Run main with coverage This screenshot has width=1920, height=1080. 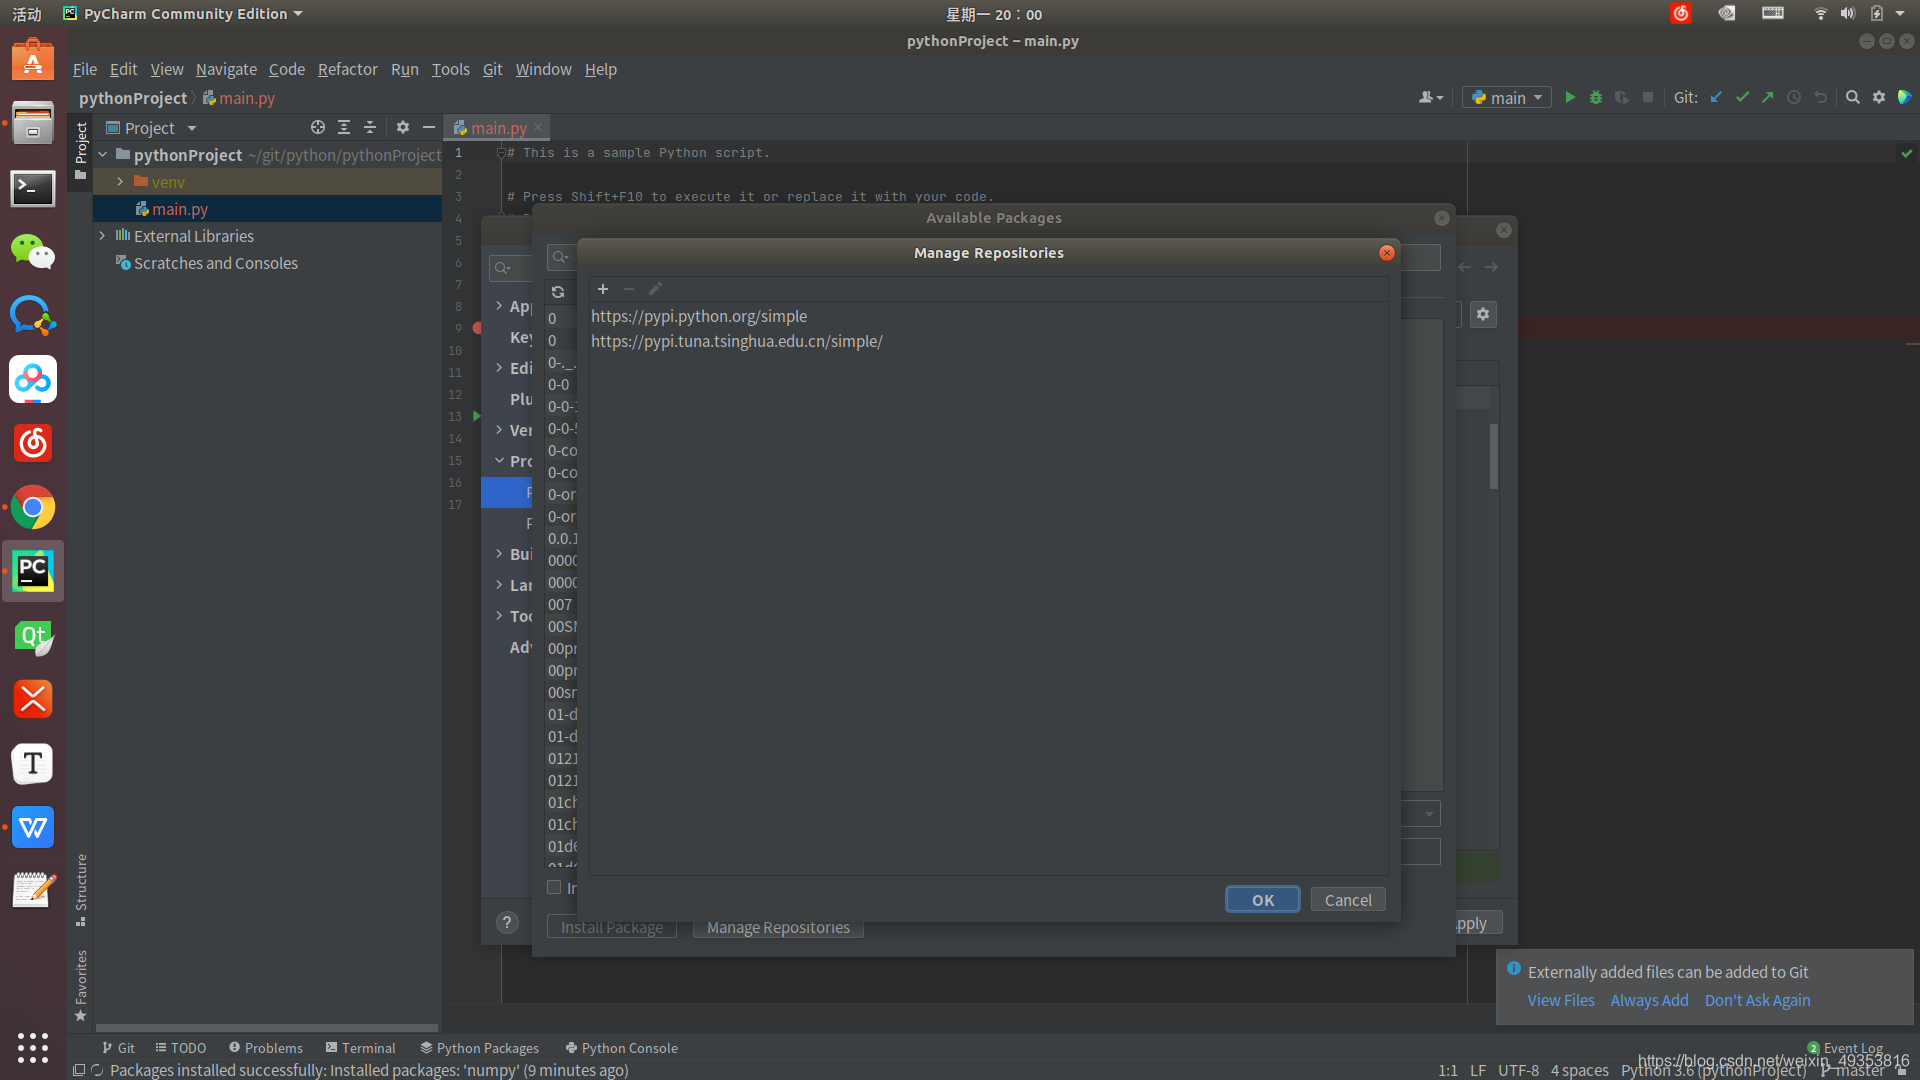[x=1622, y=97]
